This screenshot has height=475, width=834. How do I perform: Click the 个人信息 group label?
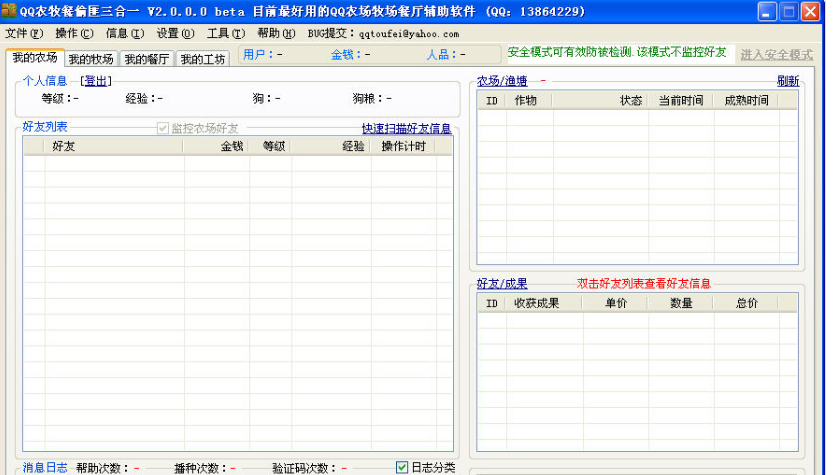(45, 81)
